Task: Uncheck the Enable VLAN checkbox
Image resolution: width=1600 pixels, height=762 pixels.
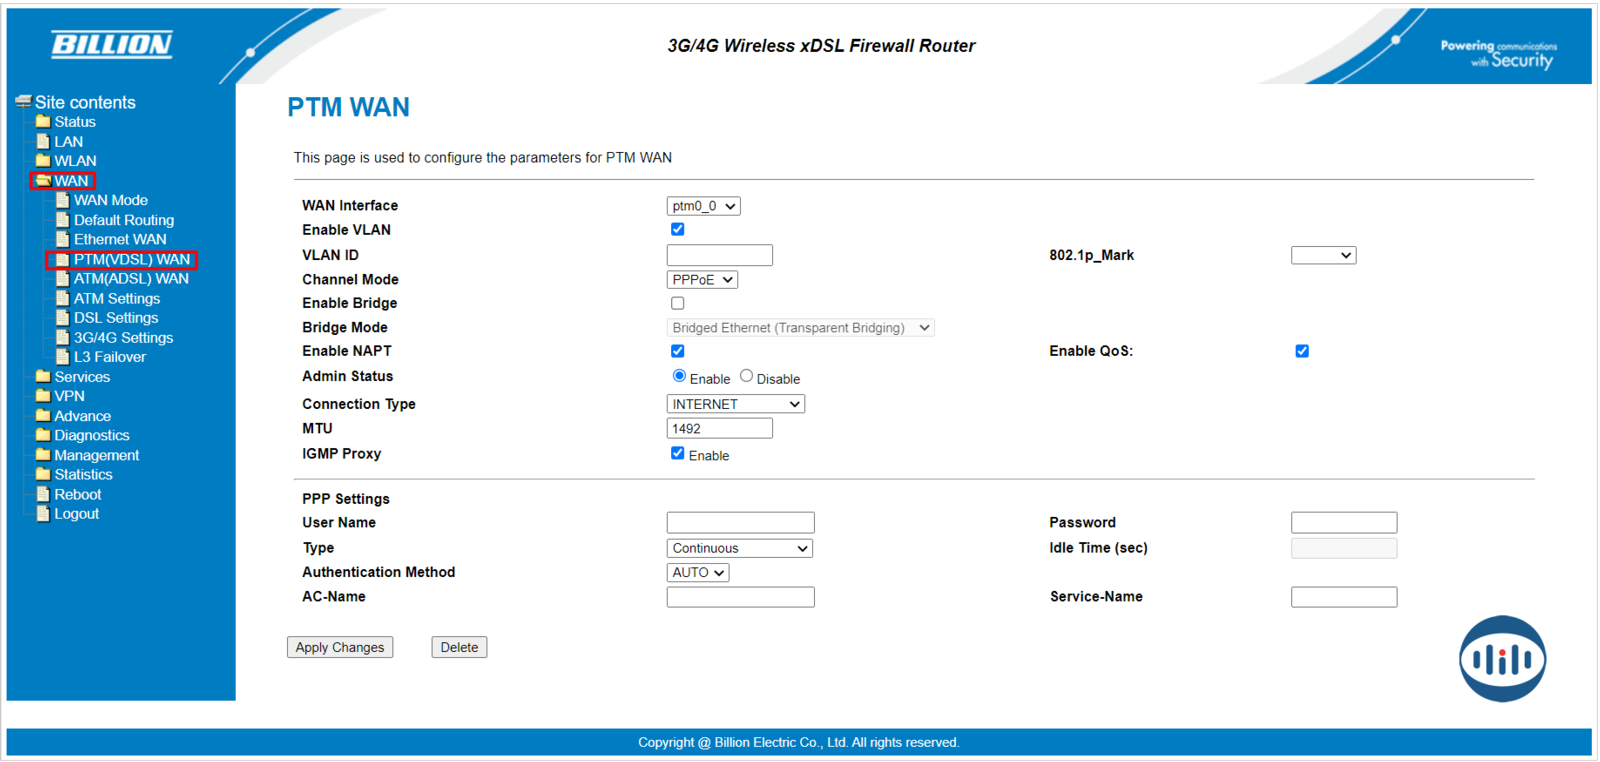Action: pyautogui.click(x=678, y=230)
